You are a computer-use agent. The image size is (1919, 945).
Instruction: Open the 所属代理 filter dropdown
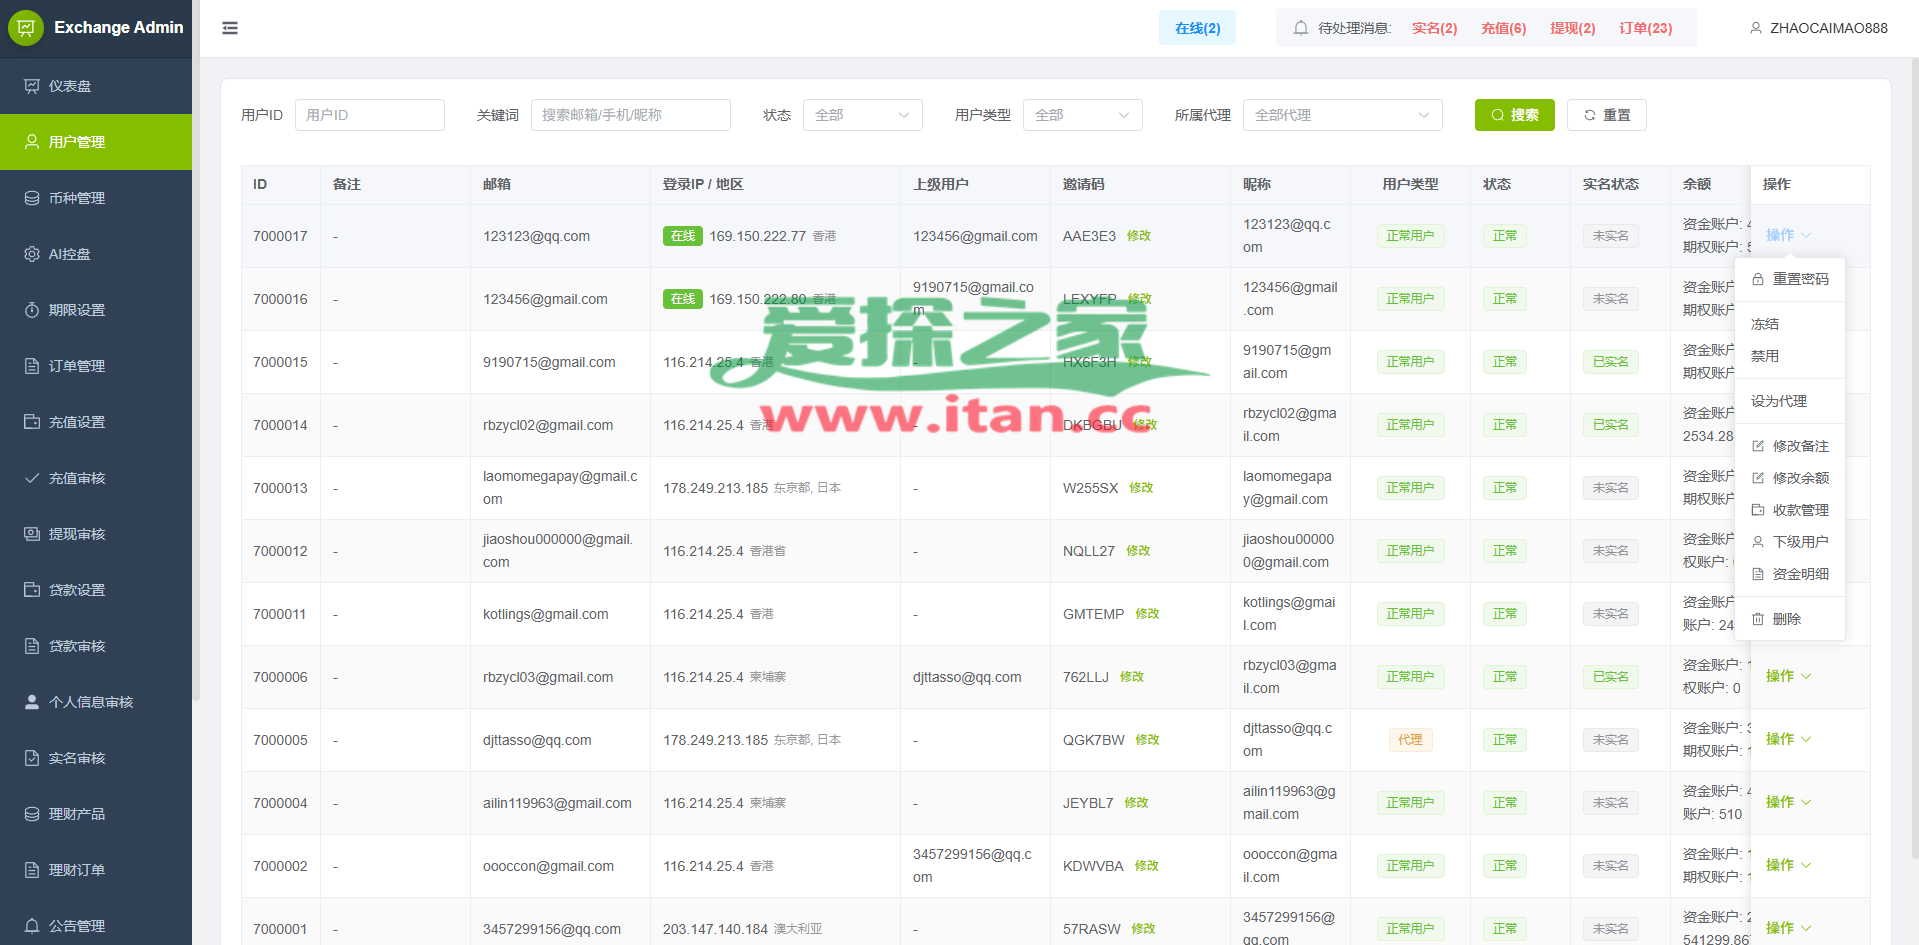tap(1342, 115)
